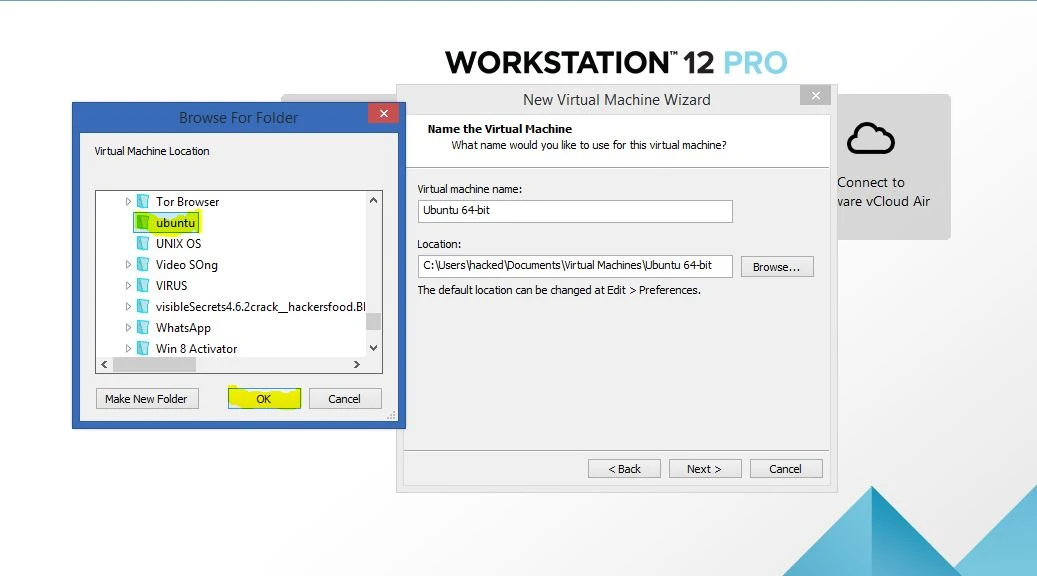Viewport: 1037px width, 576px height.
Task: Click the ubuntu folder icon
Action: click(143, 222)
